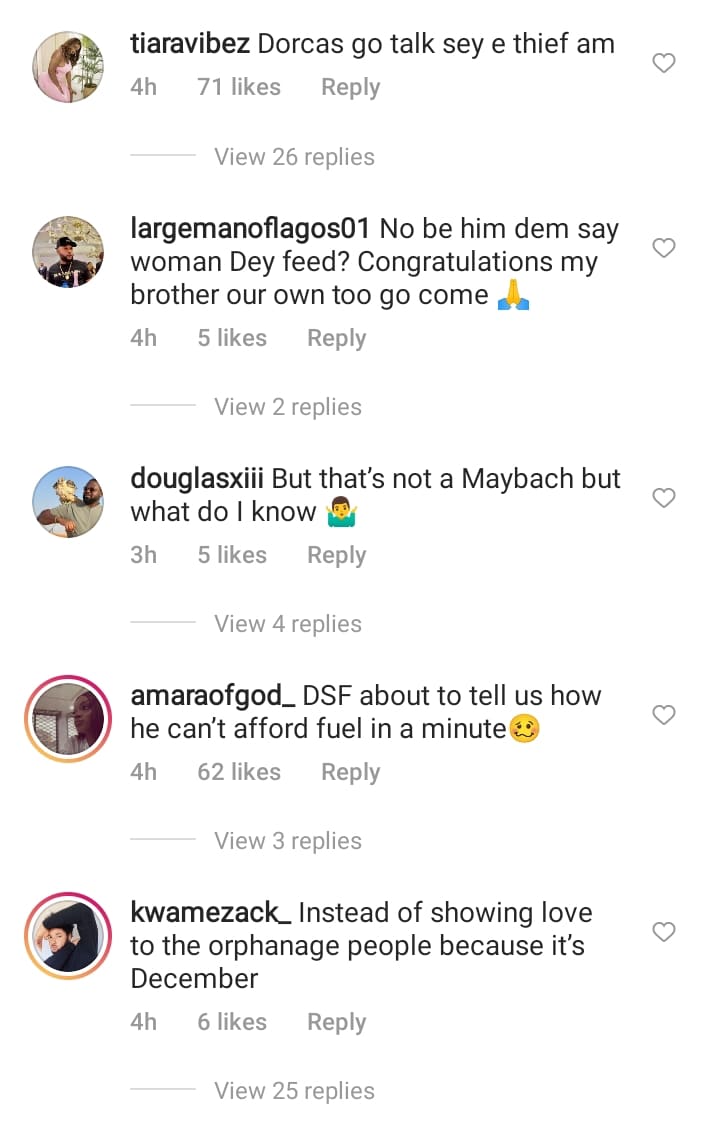This screenshot has height=1124, width=719.
Task: Expand View 26 replies under tiaravibez
Action: (294, 157)
